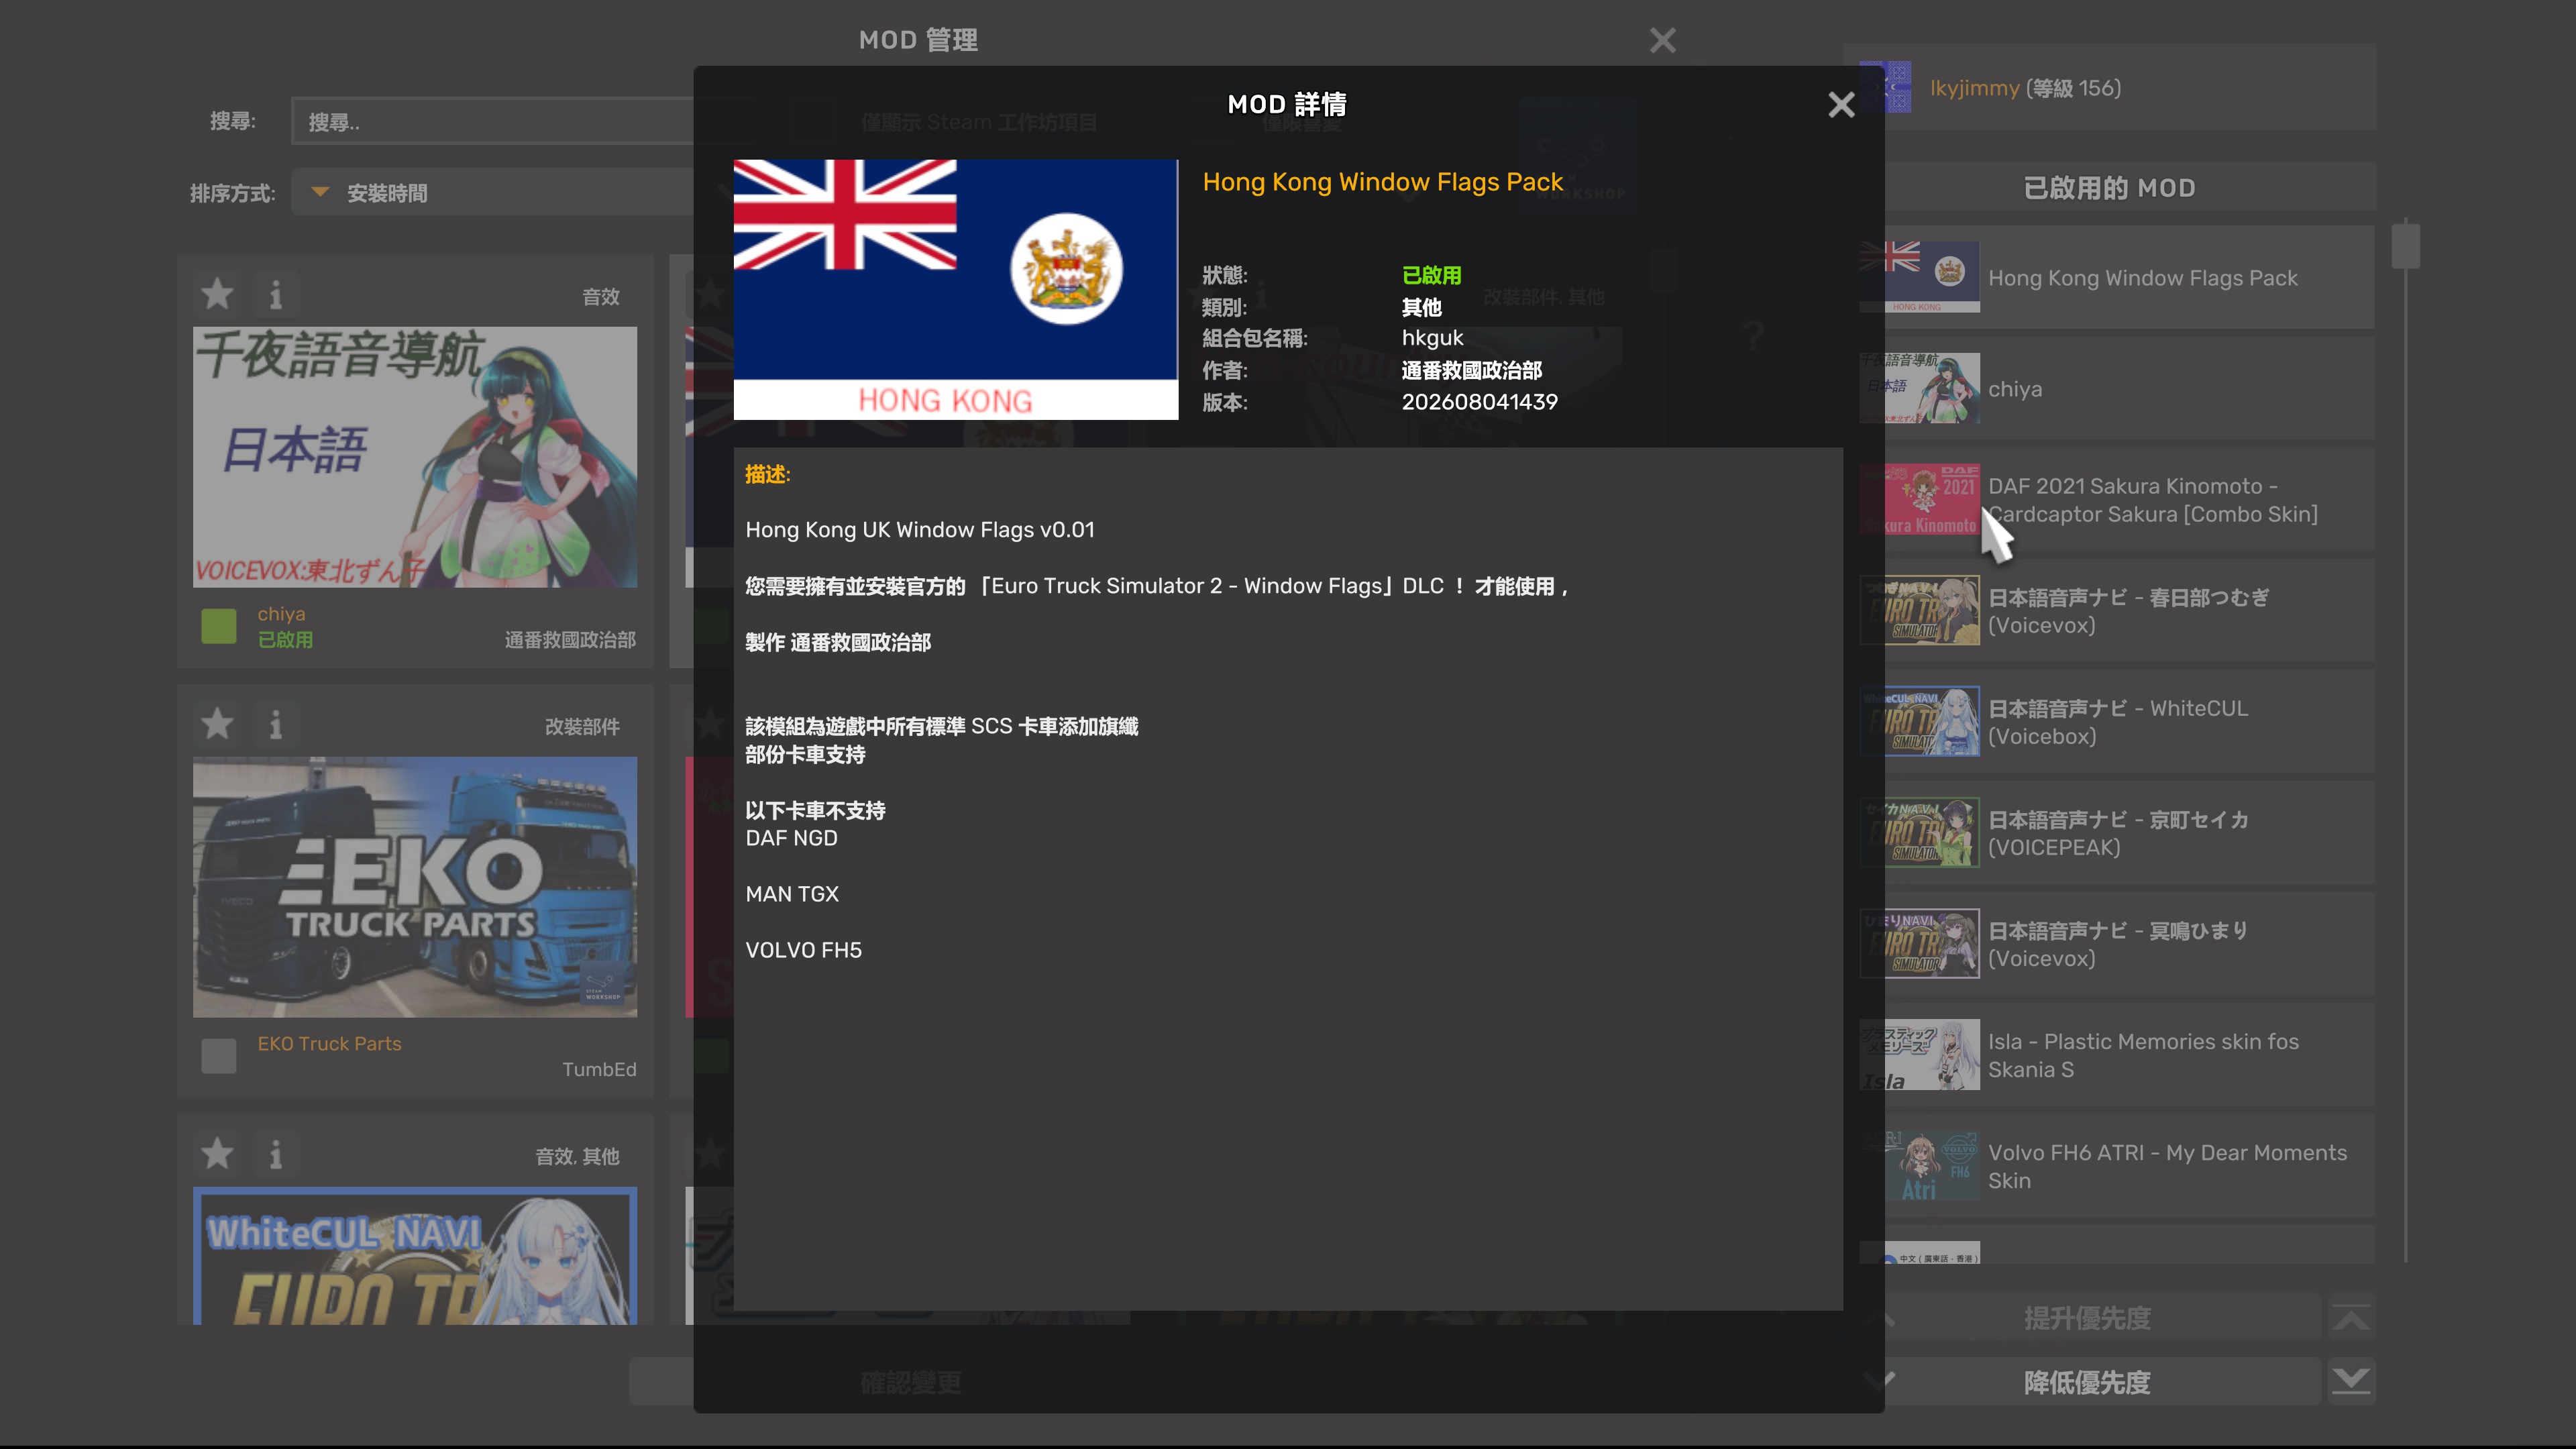Click the green 已啟用 status value in details

(1431, 275)
